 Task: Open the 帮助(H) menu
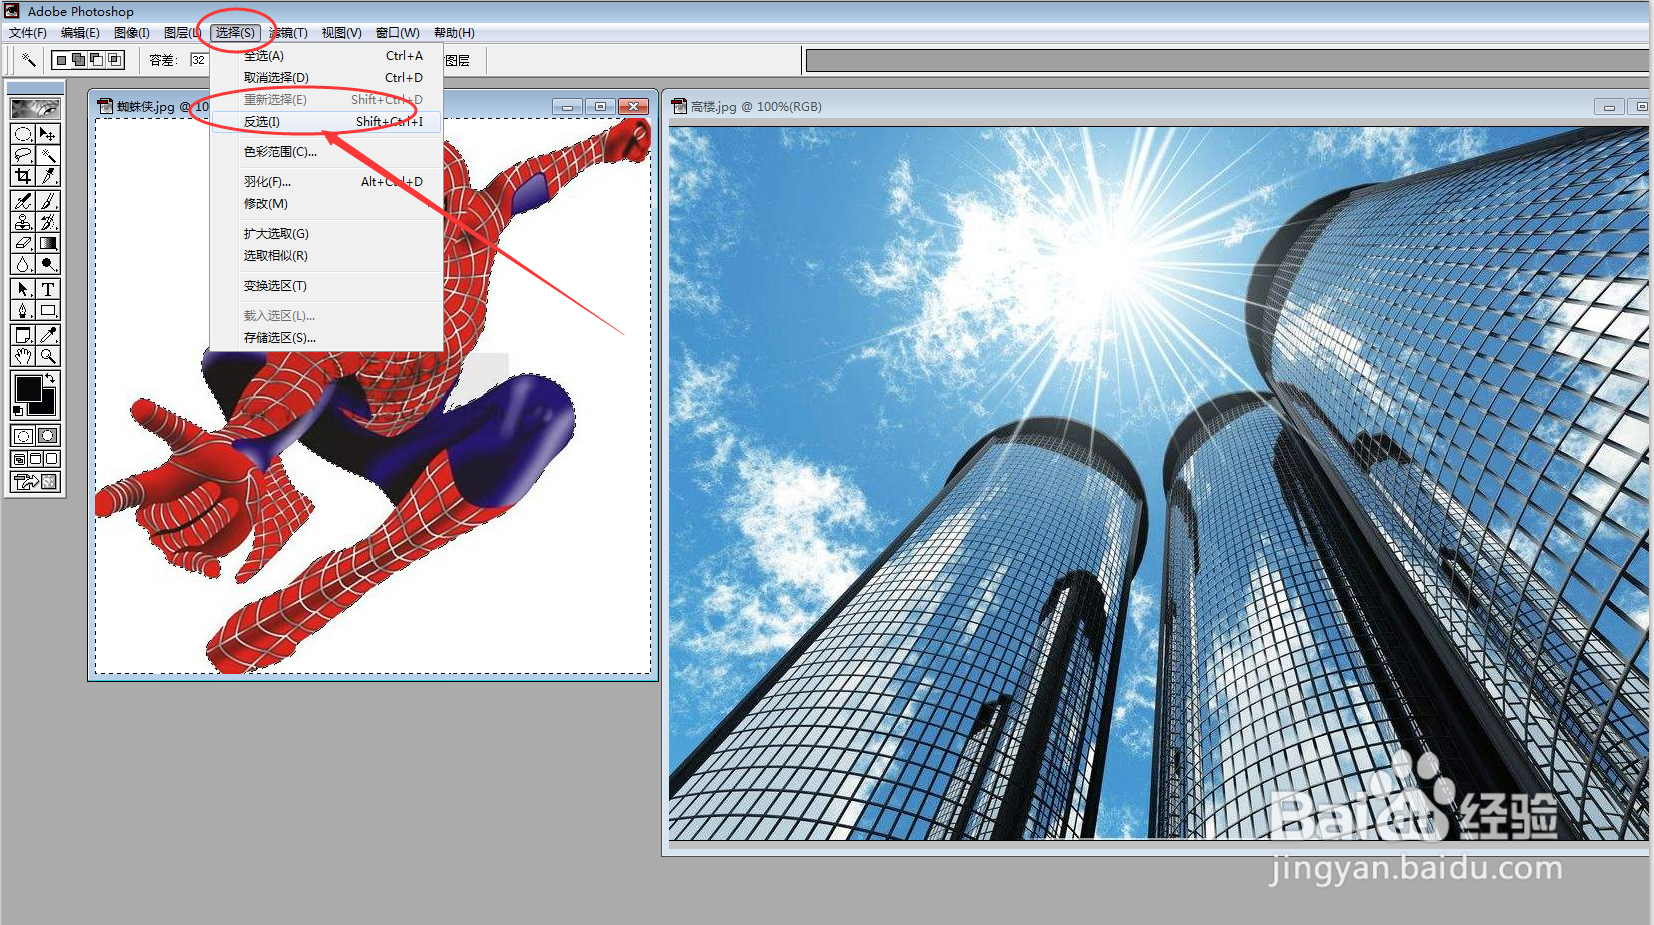[454, 33]
